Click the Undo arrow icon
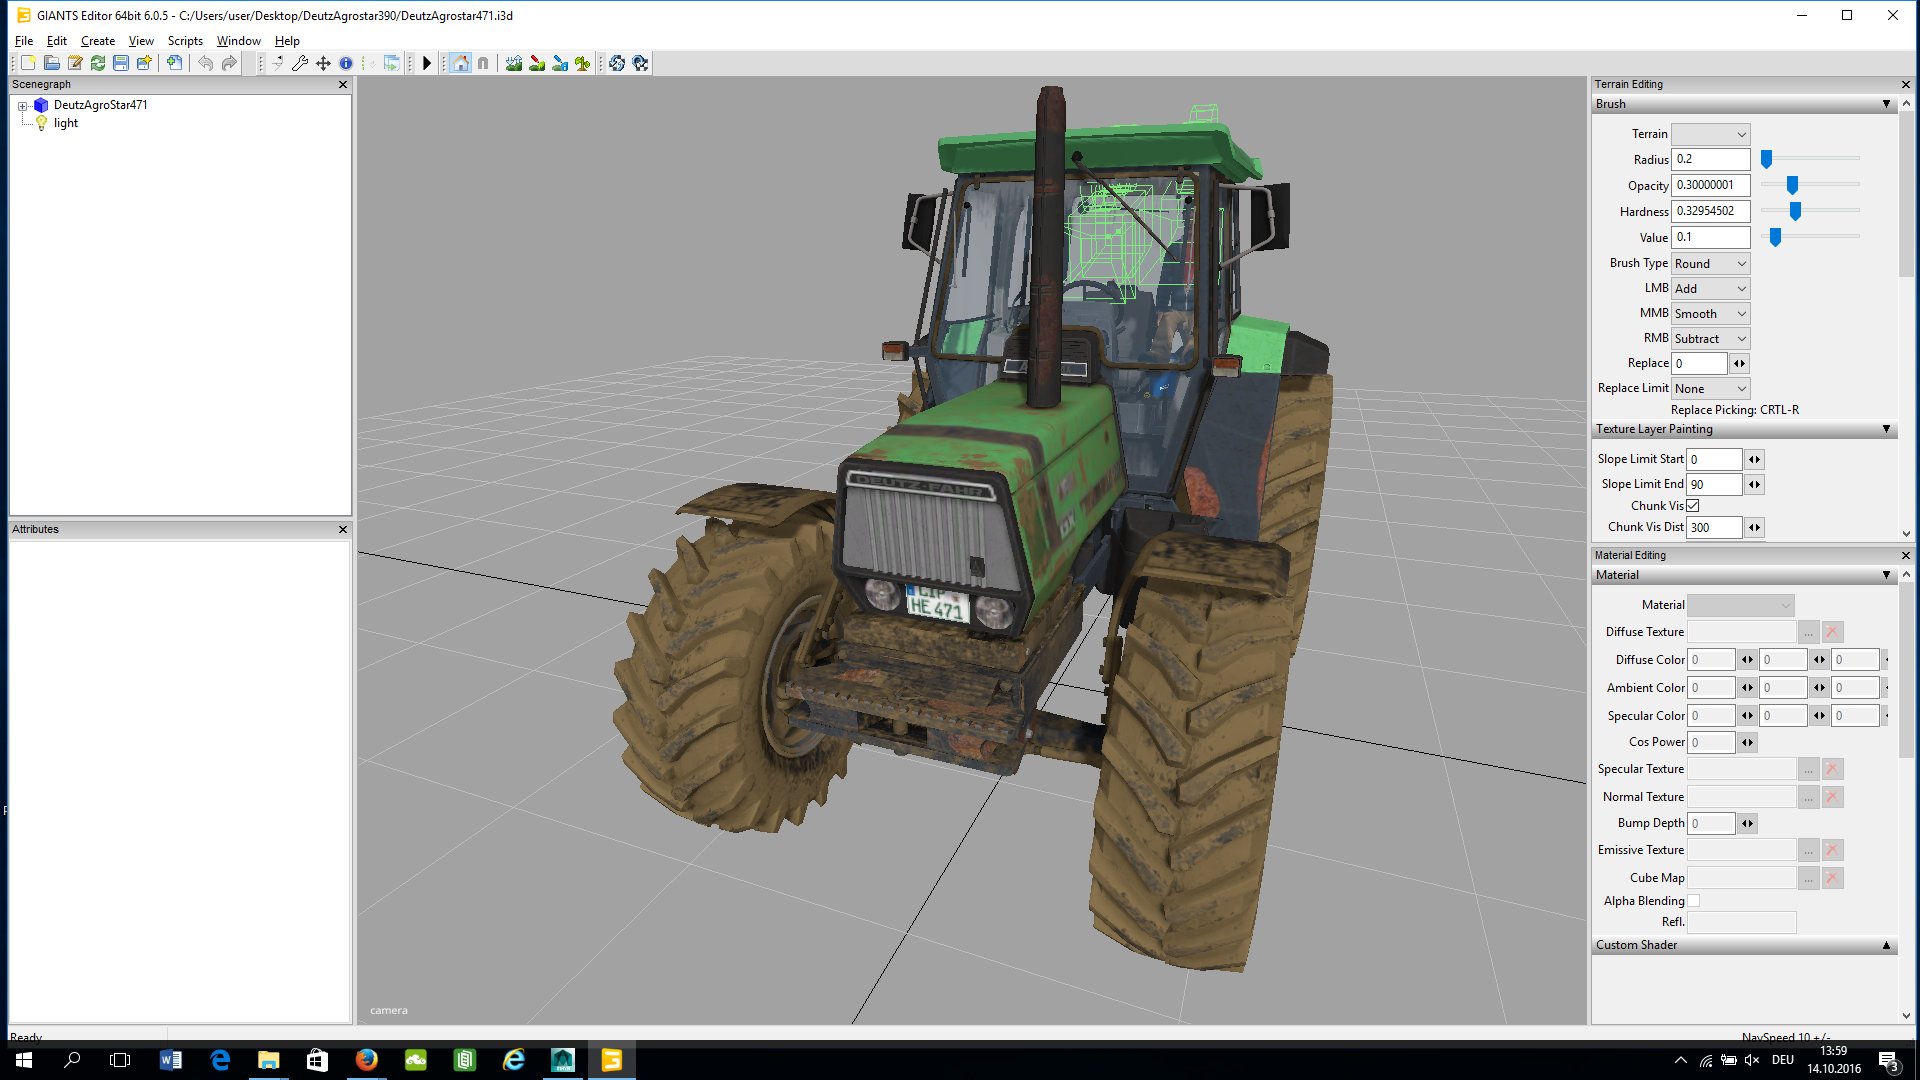This screenshot has width=1920, height=1080. click(206, 63)
